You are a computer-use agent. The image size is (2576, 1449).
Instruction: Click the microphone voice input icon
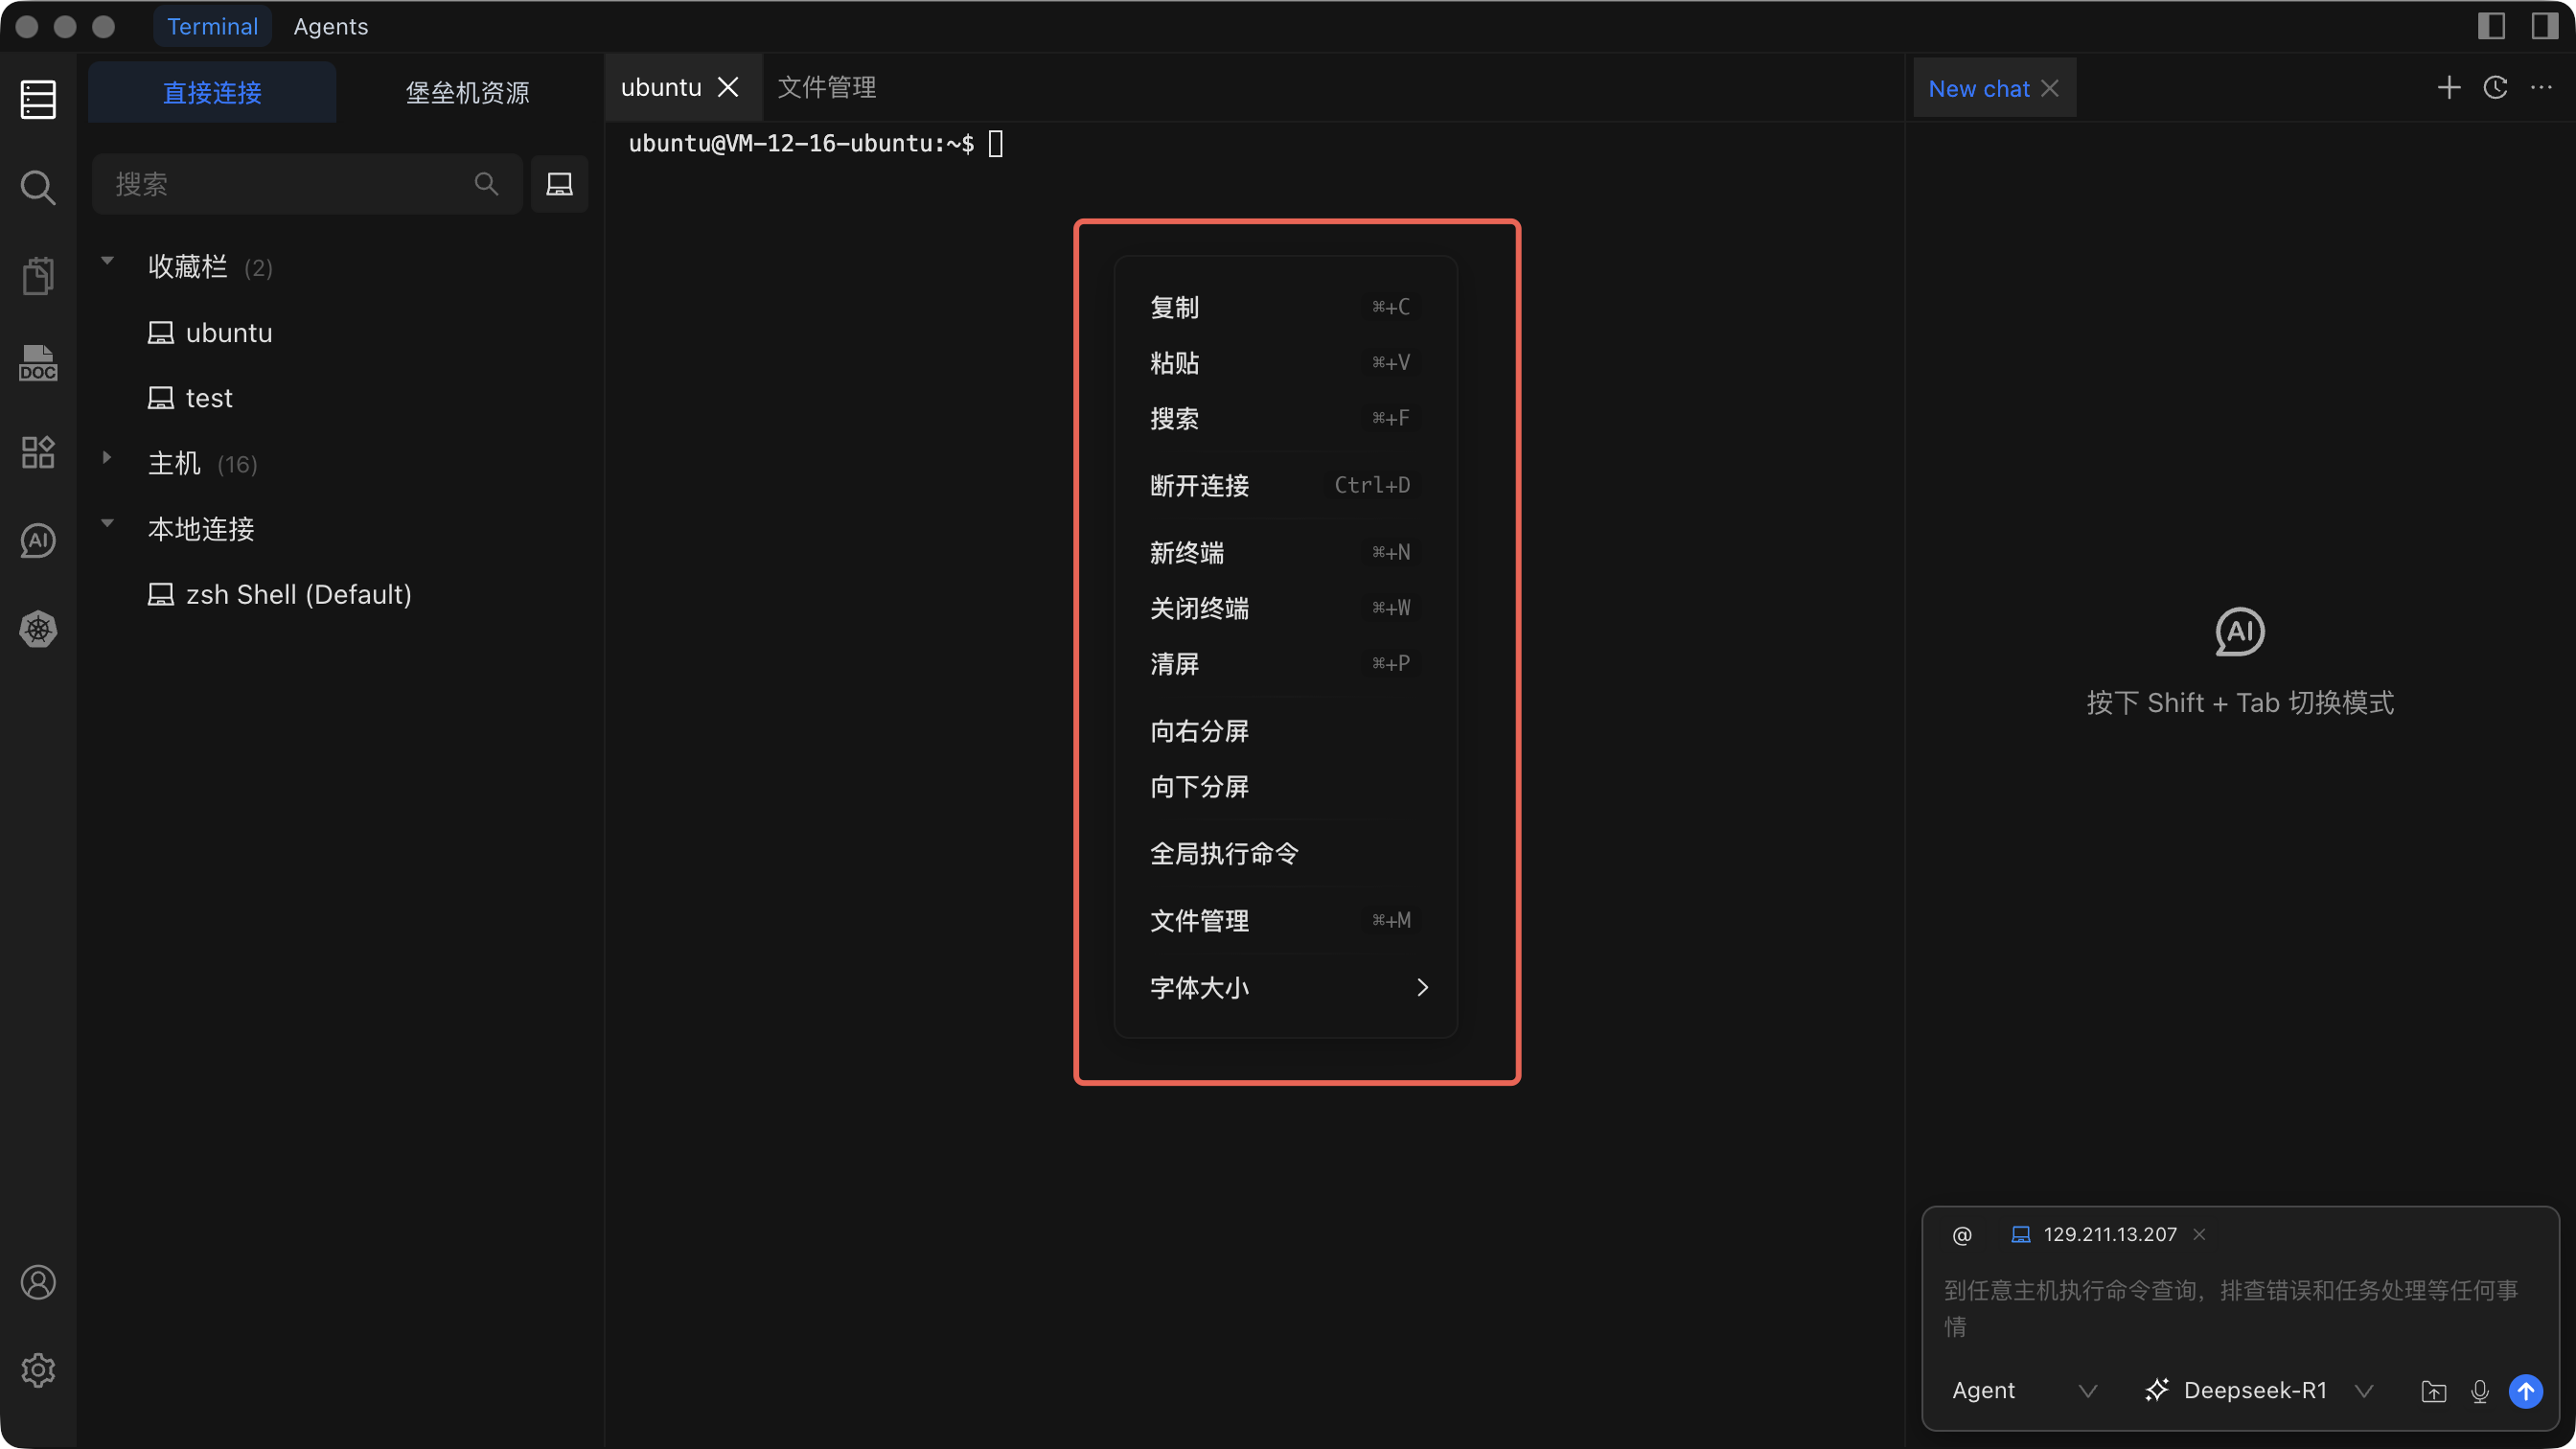point(2479,1391)
